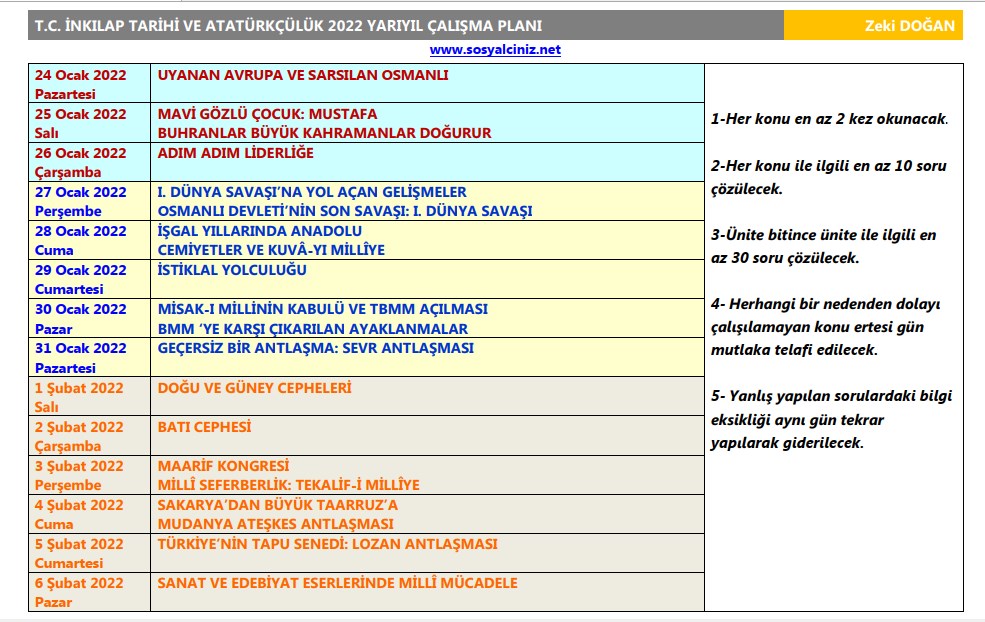985x622 pixels.
Task: Click the UYANAN AVRUPA VE SARSILAN OSMANLI topic
Action: coord(303,75)
